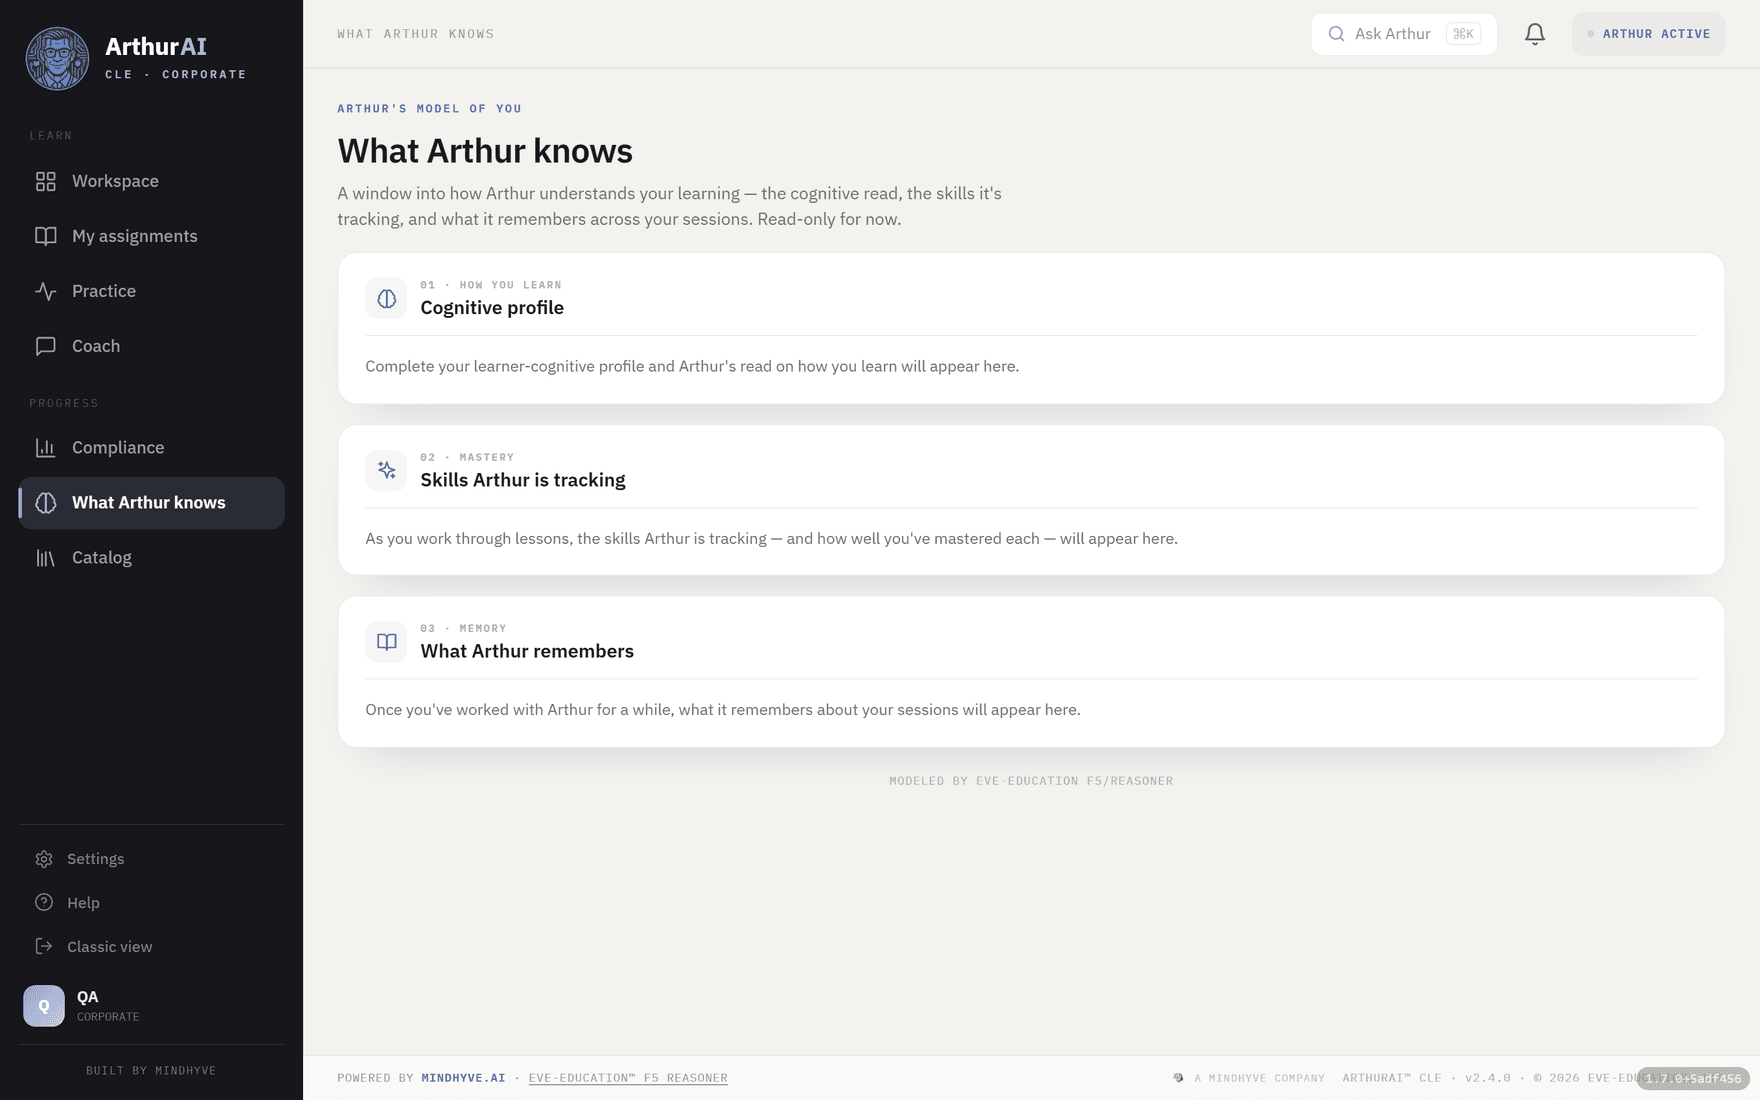Image resolution: width=1760 pixels, height=1100 pixels.
Task: Open the Compliance page
Action: coord(151,448)
